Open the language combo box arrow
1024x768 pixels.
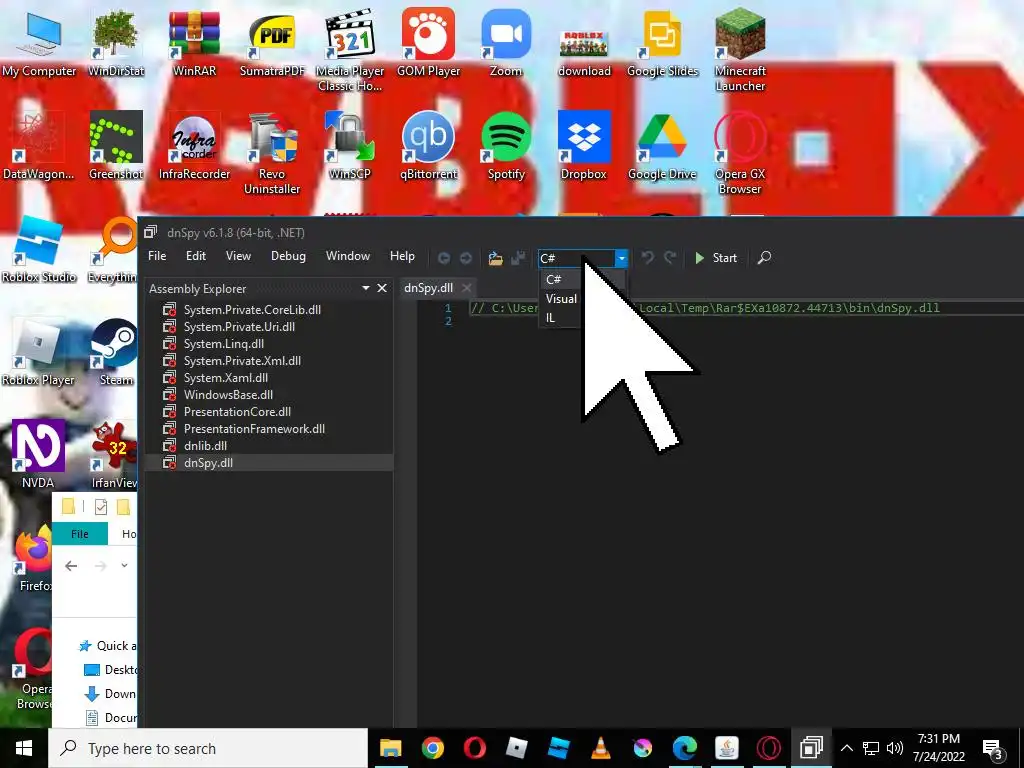[622, 259]
